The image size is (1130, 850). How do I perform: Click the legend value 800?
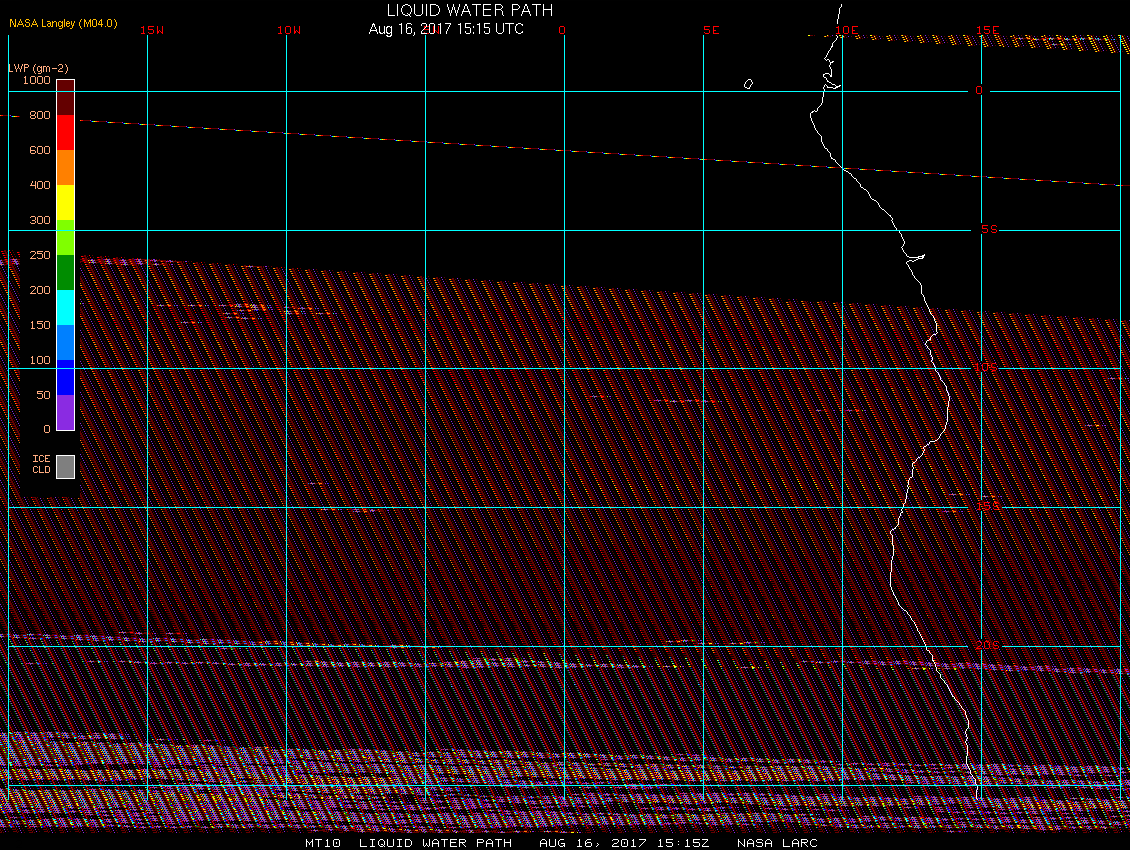tap(40, 115)
